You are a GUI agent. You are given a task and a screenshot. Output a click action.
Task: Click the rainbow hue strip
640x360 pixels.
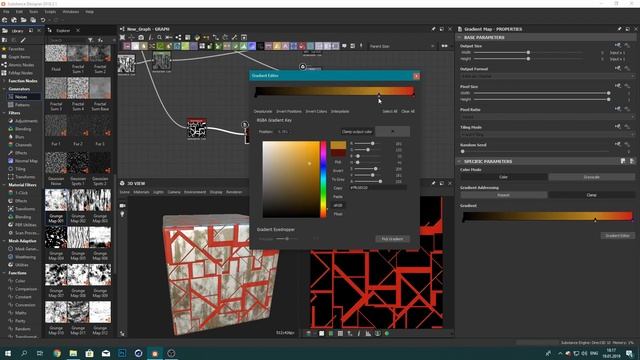point(323,179)
